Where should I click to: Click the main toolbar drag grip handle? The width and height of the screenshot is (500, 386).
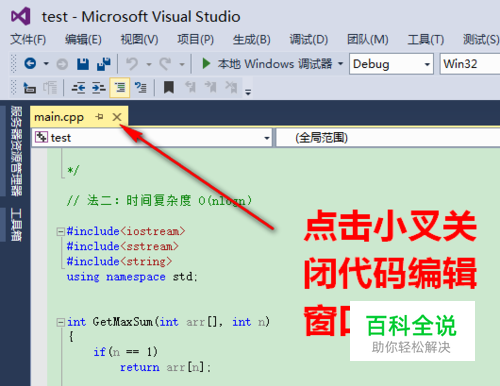pyautogui.click(x=14, y=63)
